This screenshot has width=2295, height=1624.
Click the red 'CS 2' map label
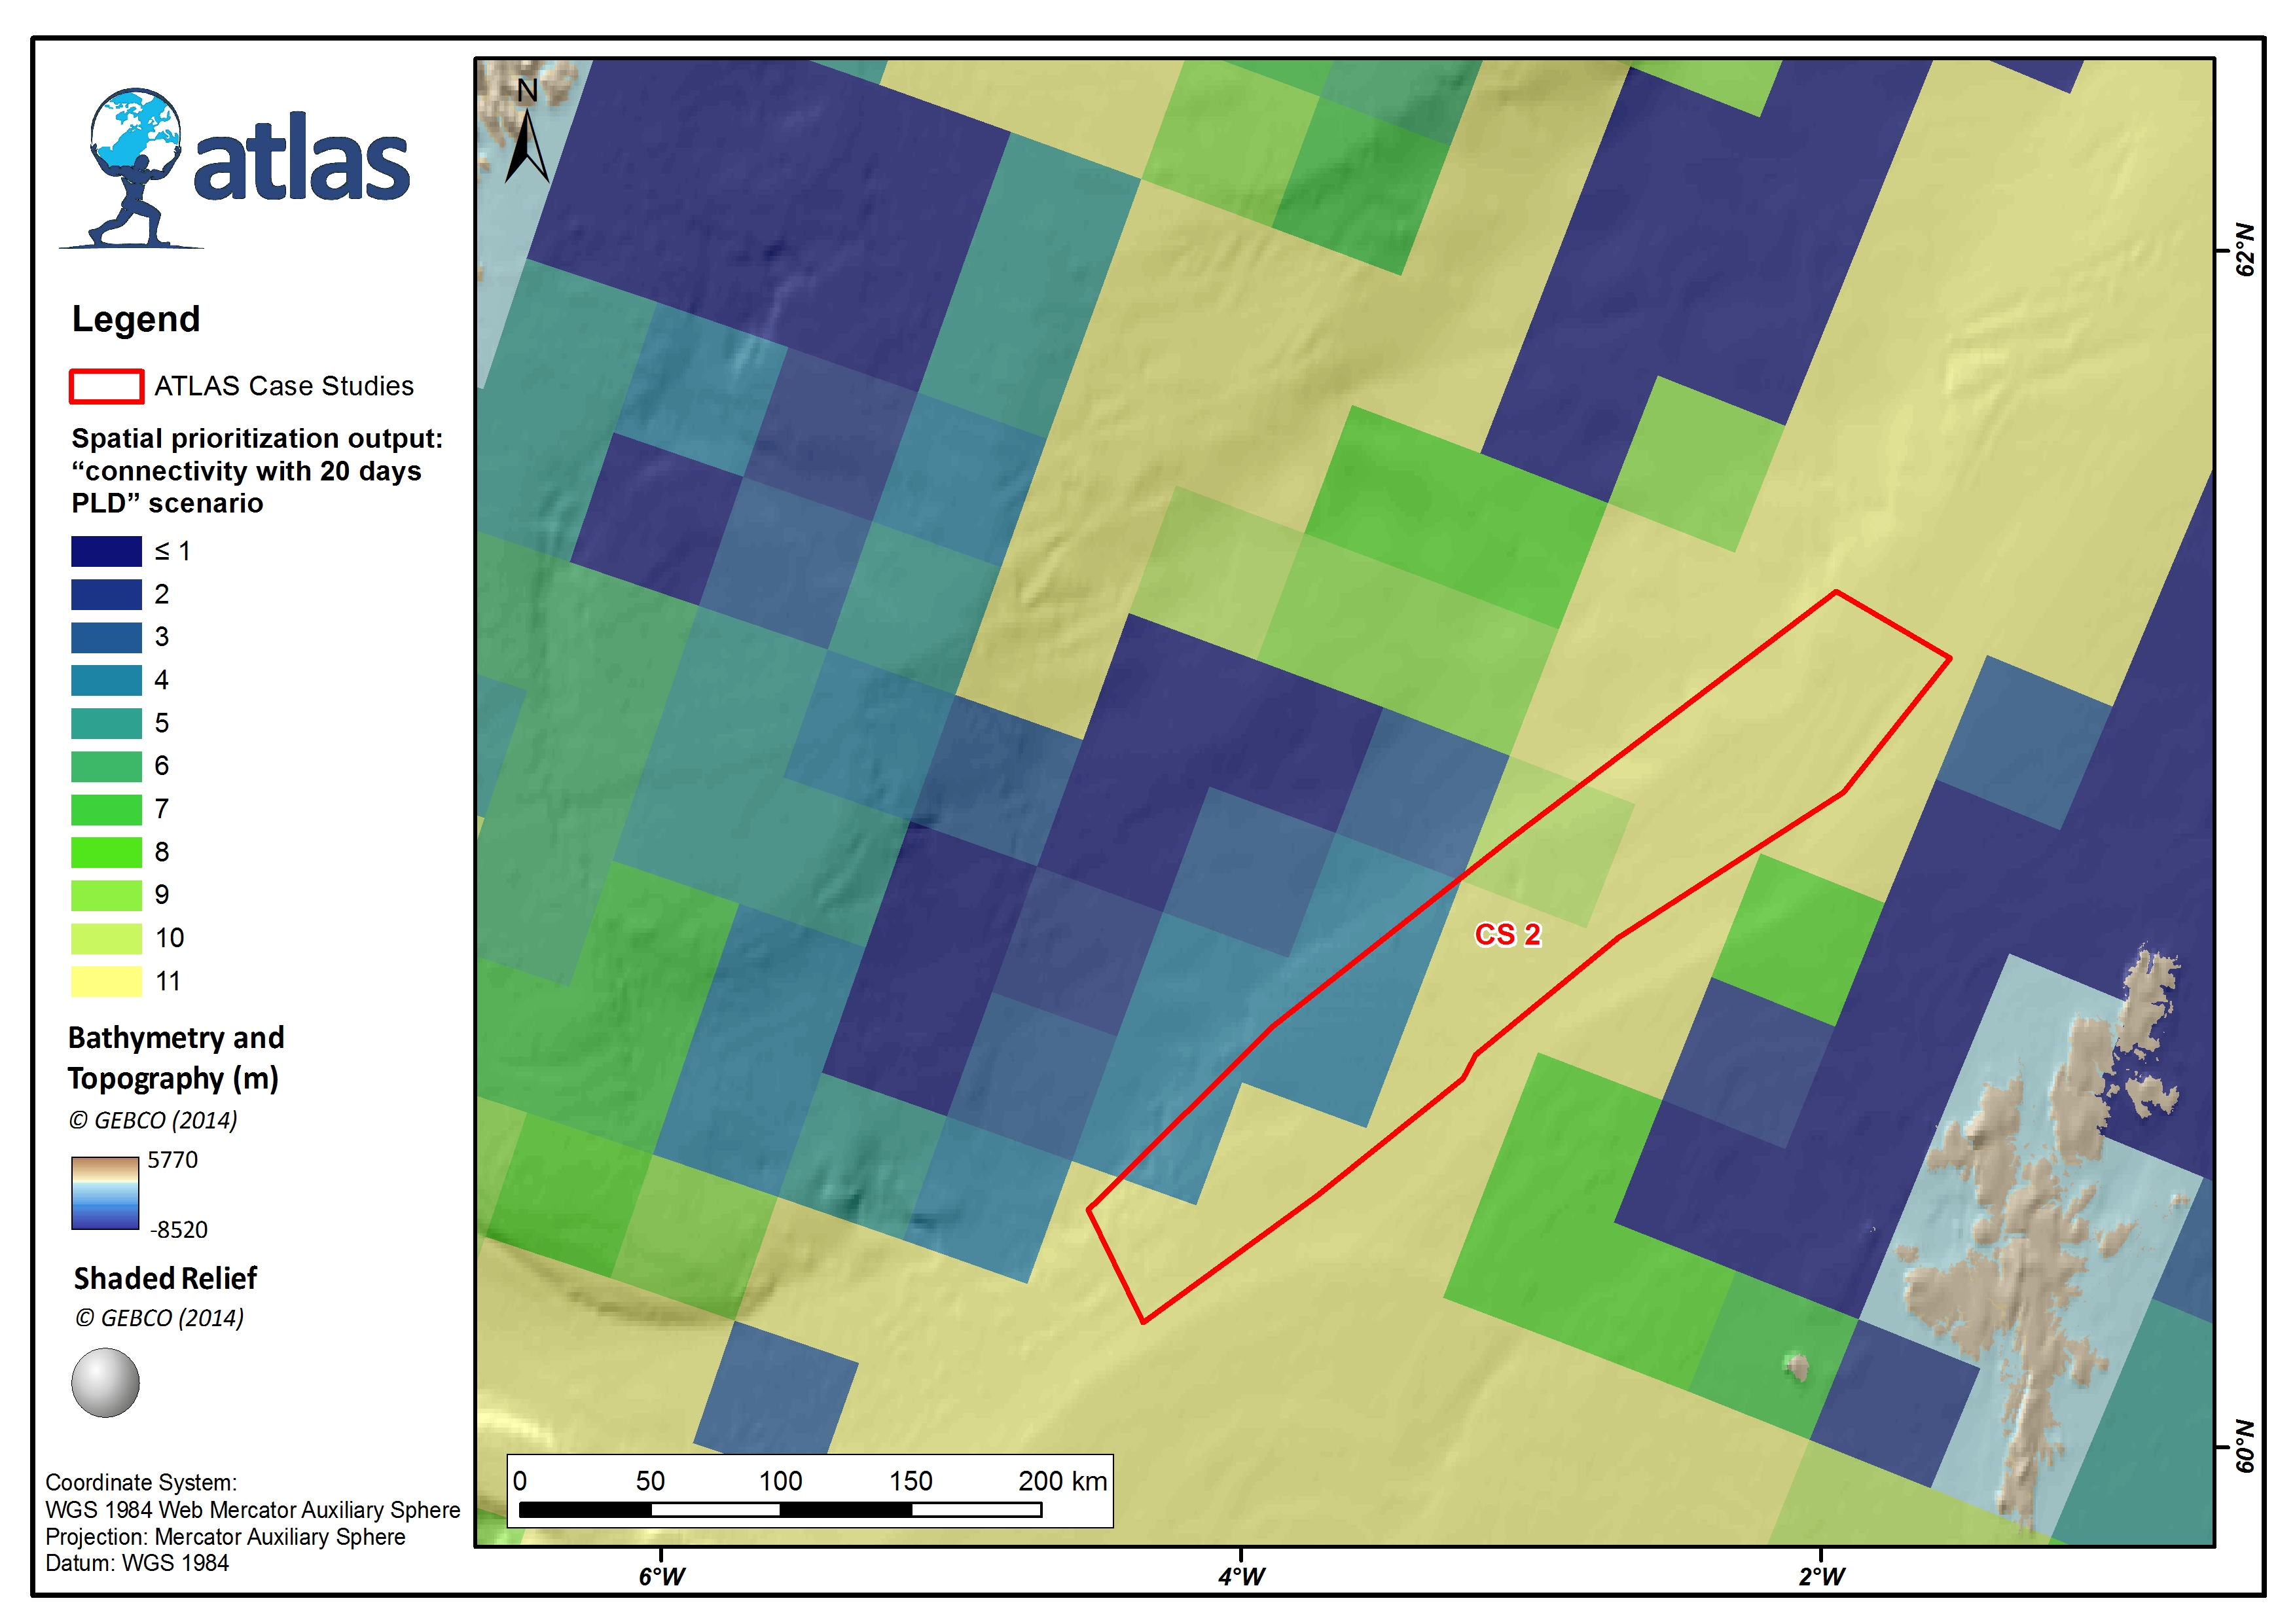(x=1508, y=934)
